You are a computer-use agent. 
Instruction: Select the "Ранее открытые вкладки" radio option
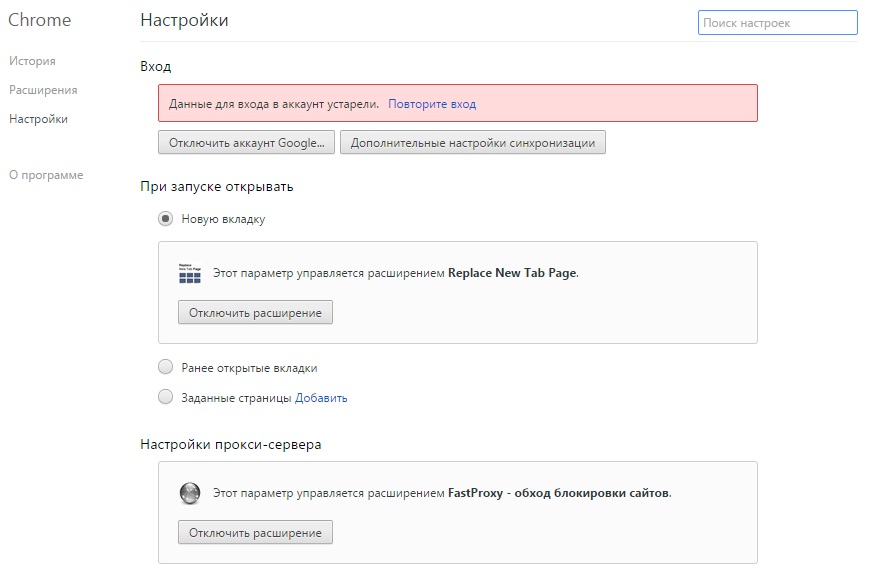click(x=166, y=367)
